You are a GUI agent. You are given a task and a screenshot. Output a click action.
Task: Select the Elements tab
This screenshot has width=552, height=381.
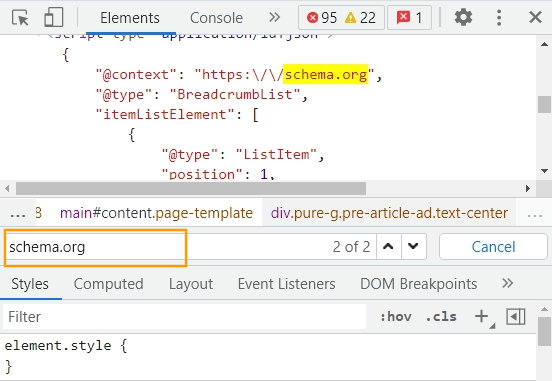(130, 18)
